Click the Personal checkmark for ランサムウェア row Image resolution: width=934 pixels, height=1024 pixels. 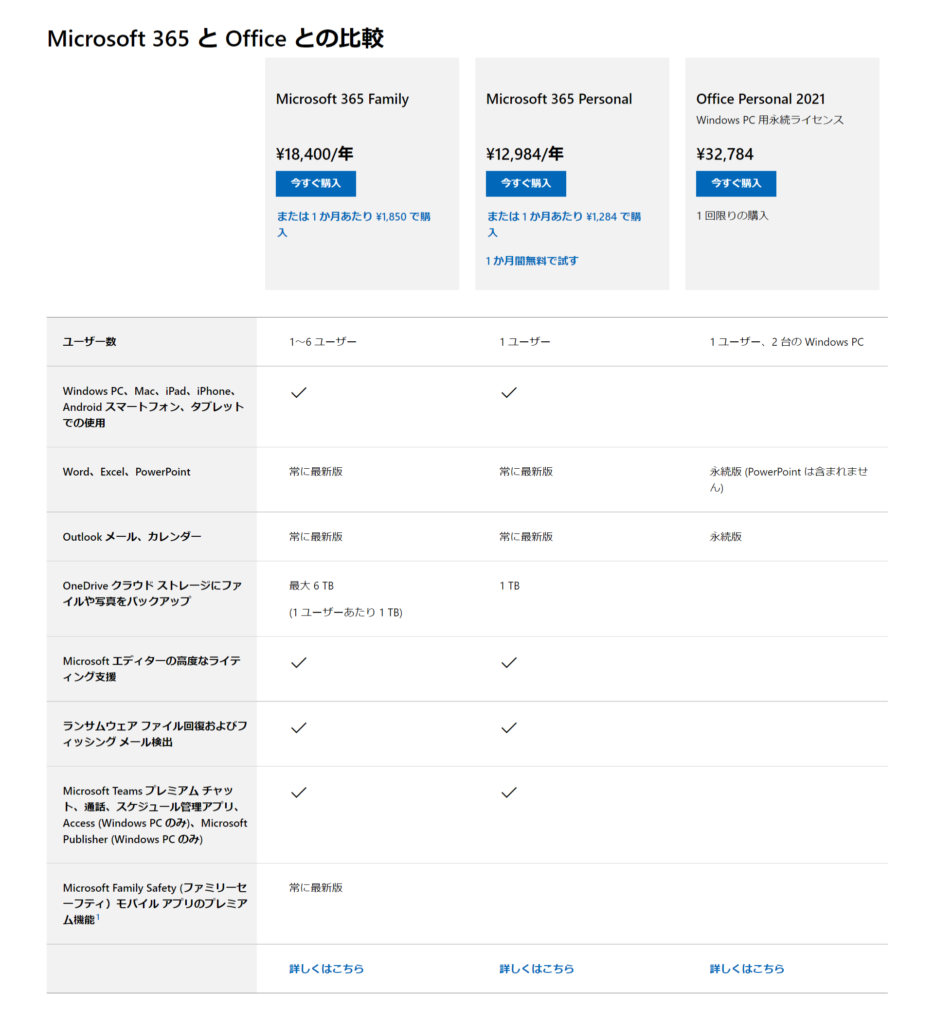[x=509, y=728]
